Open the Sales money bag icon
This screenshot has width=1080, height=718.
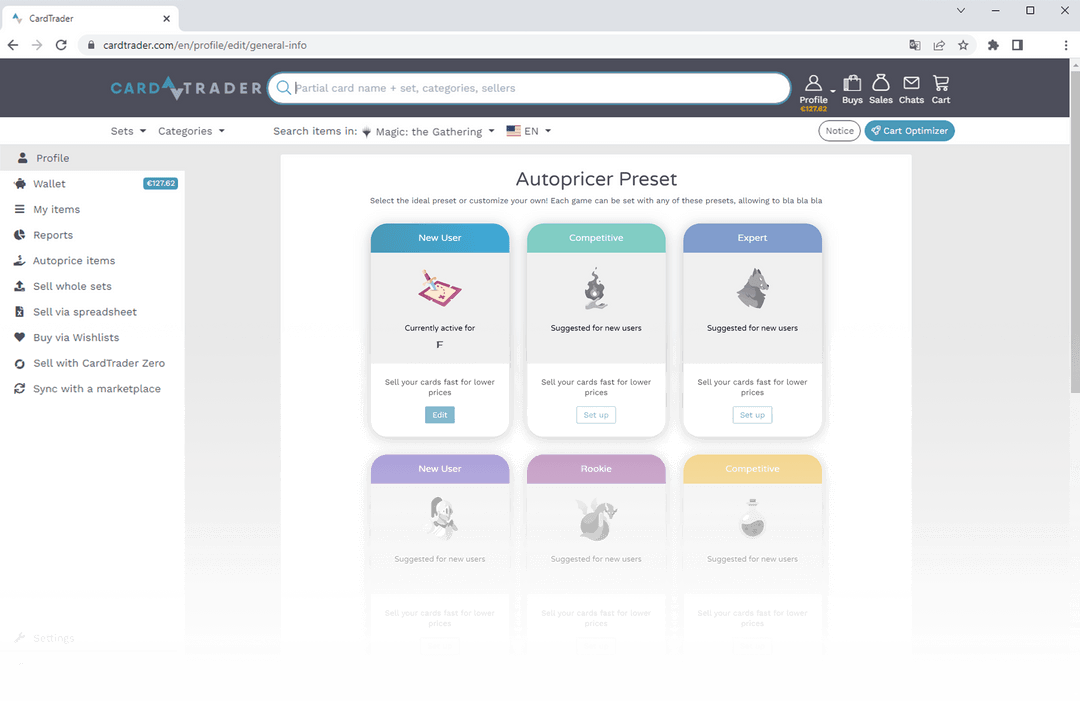[881, 82]
